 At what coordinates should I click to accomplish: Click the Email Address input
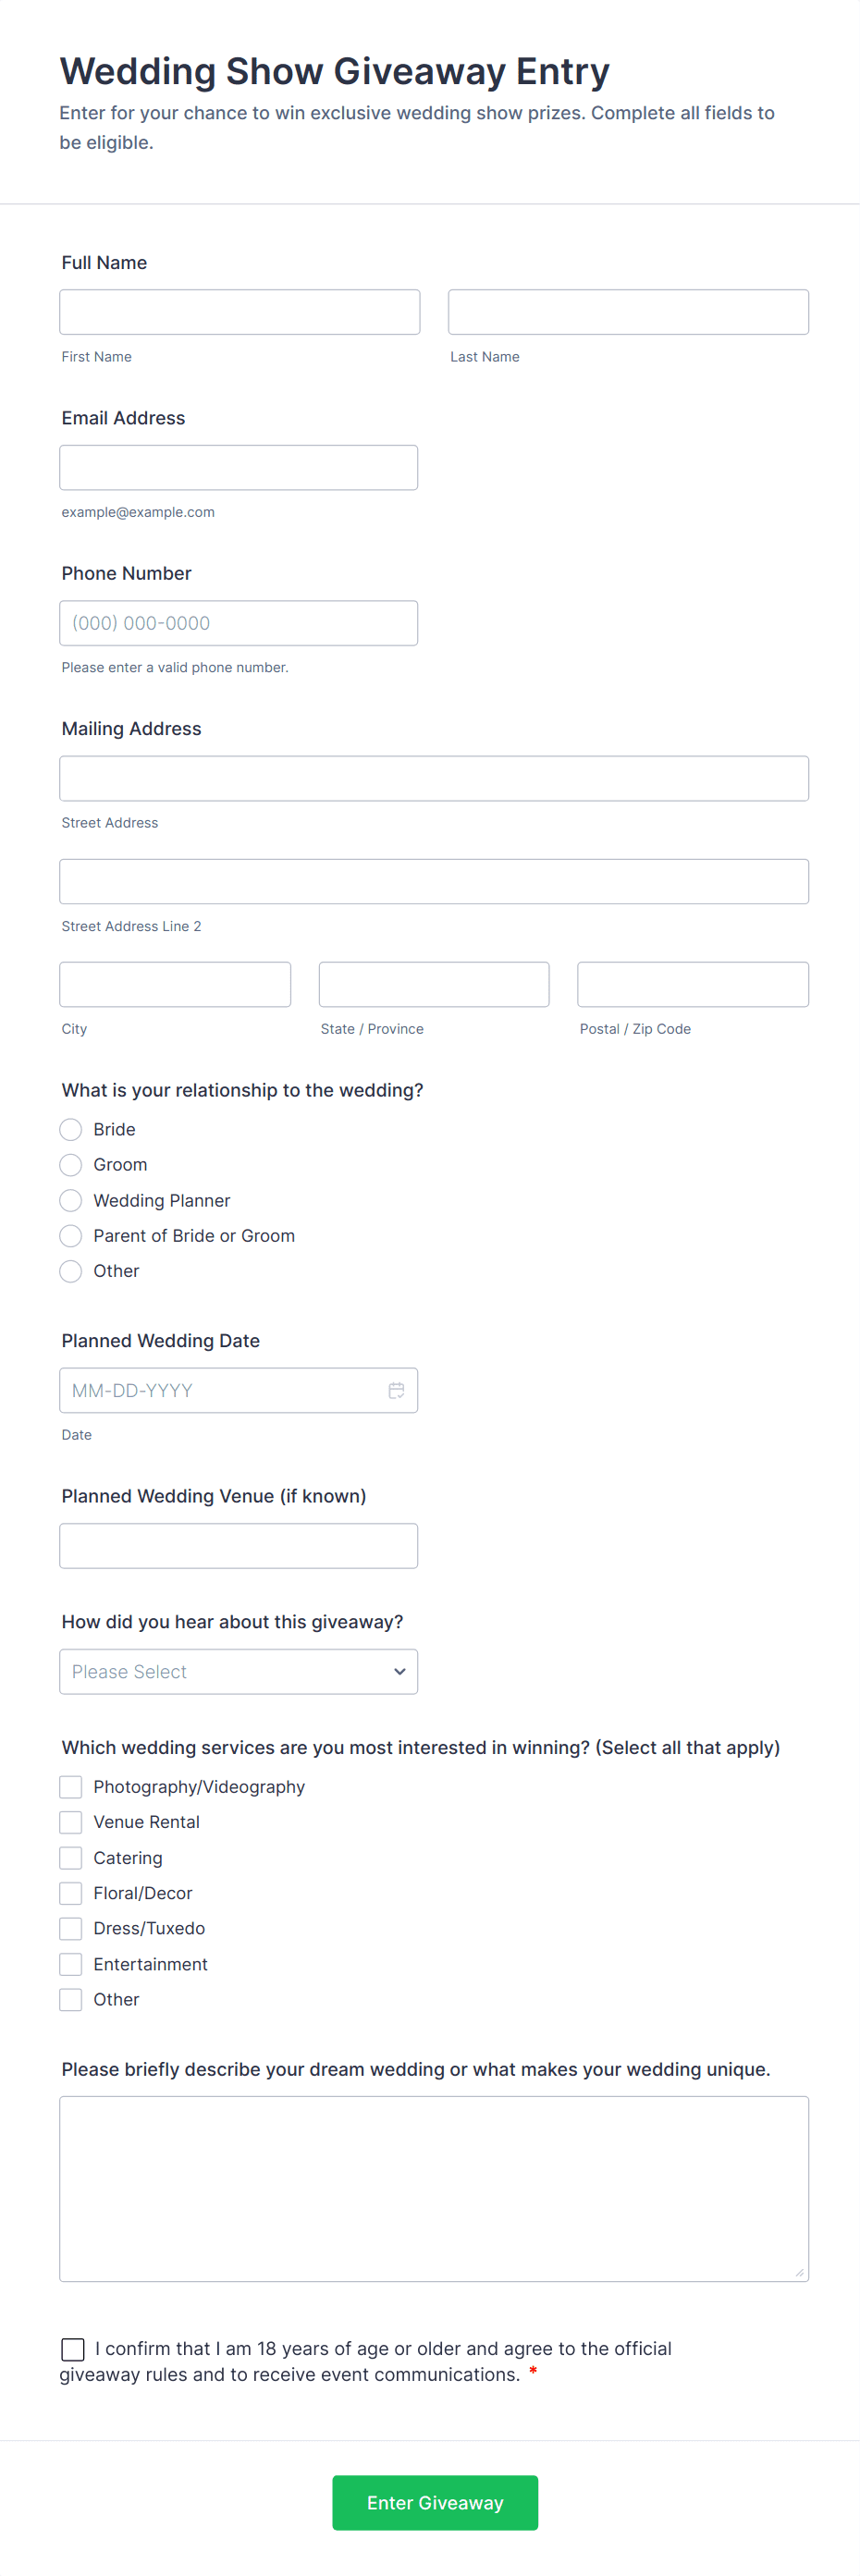coord(238,468)
